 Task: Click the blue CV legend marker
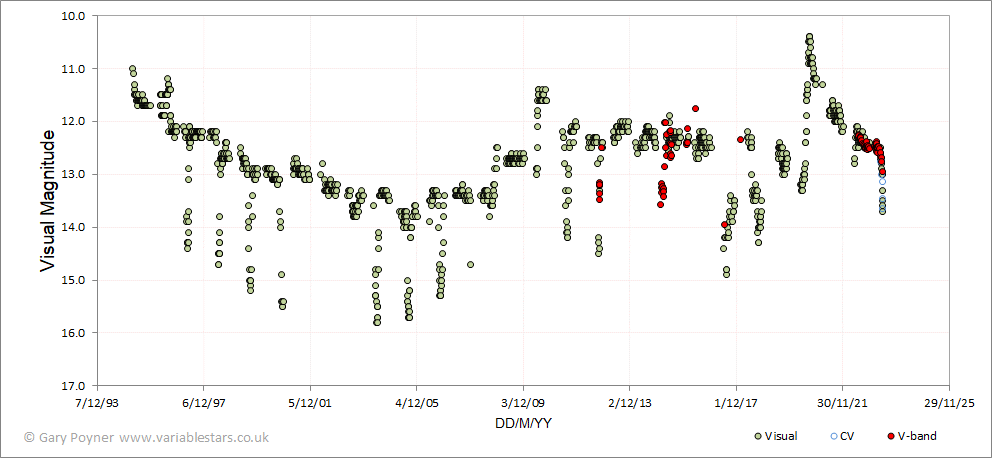[x=833, y=436]
